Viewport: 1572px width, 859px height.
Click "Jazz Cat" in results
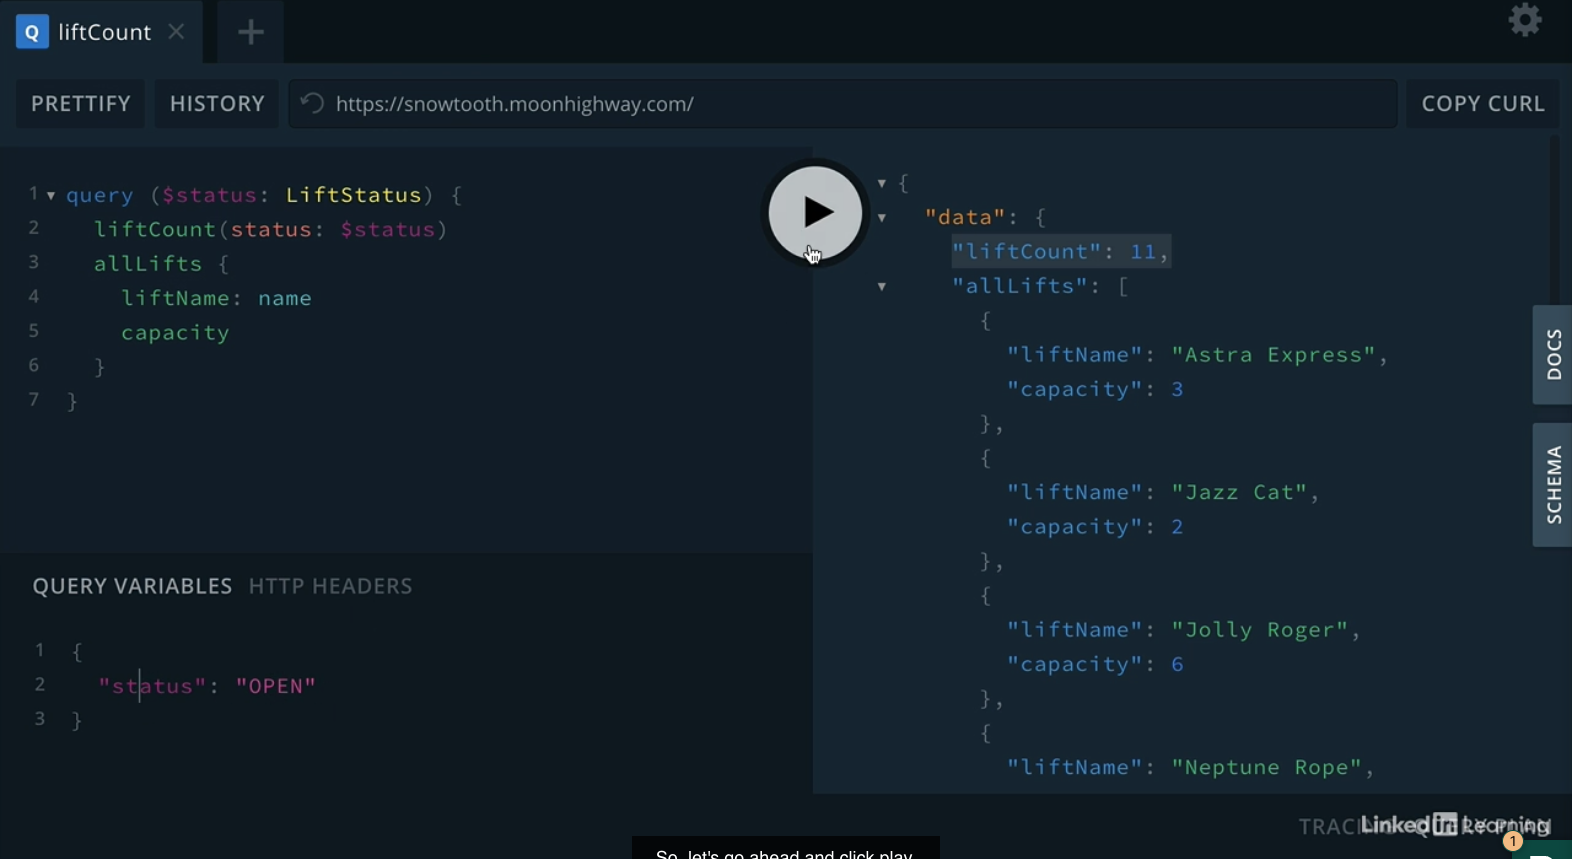point(1239,493)
